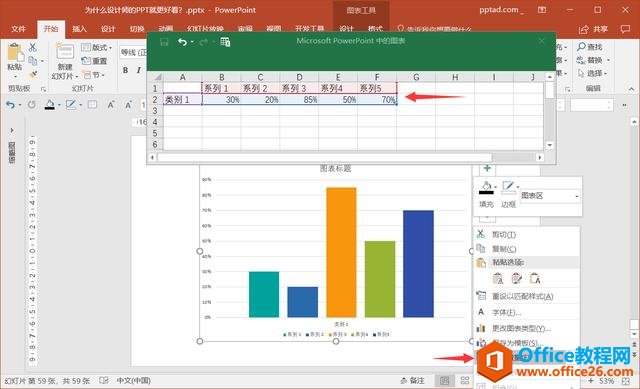Open chart tools Format (格式) tab
The width and height of the screenshot is (640, 389).
click(x=375, y=29)
